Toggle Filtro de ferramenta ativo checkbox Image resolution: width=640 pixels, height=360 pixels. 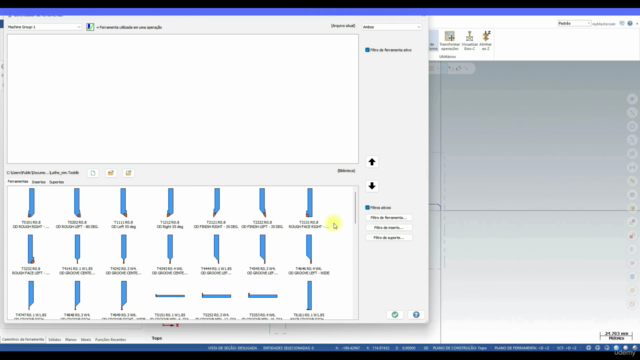367,50
